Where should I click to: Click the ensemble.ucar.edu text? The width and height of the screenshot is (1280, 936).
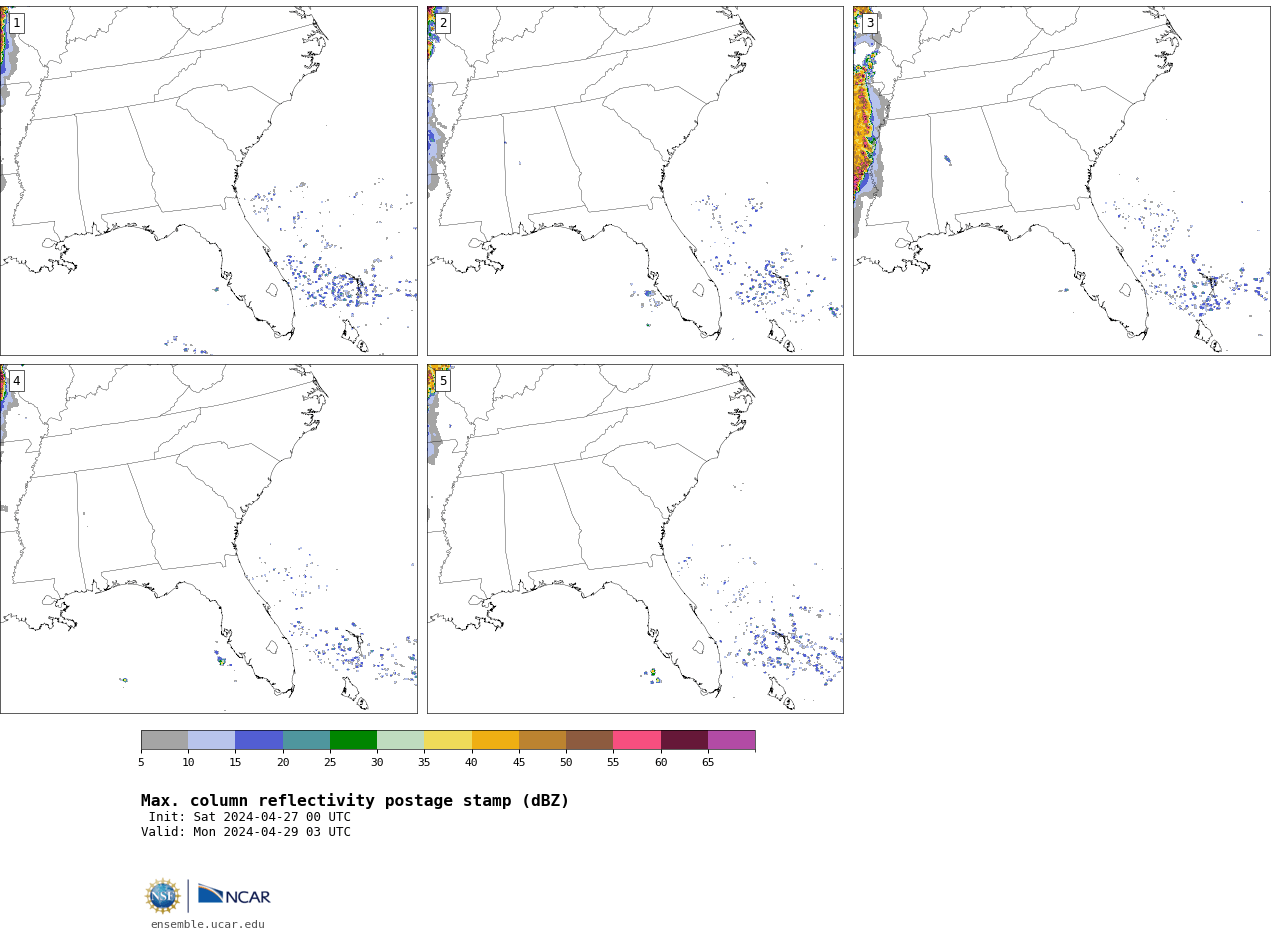208,924
